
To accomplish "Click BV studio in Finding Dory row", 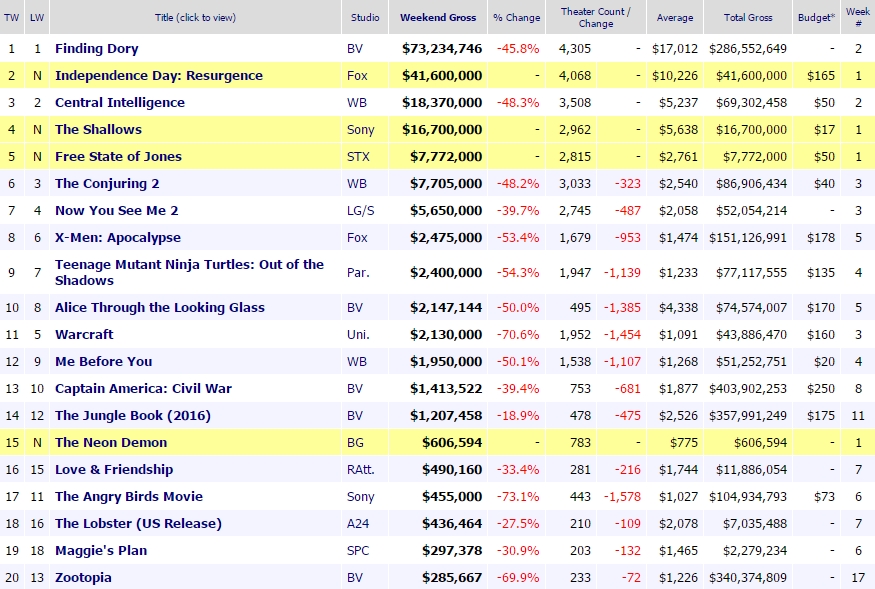I will pos(355,49).
